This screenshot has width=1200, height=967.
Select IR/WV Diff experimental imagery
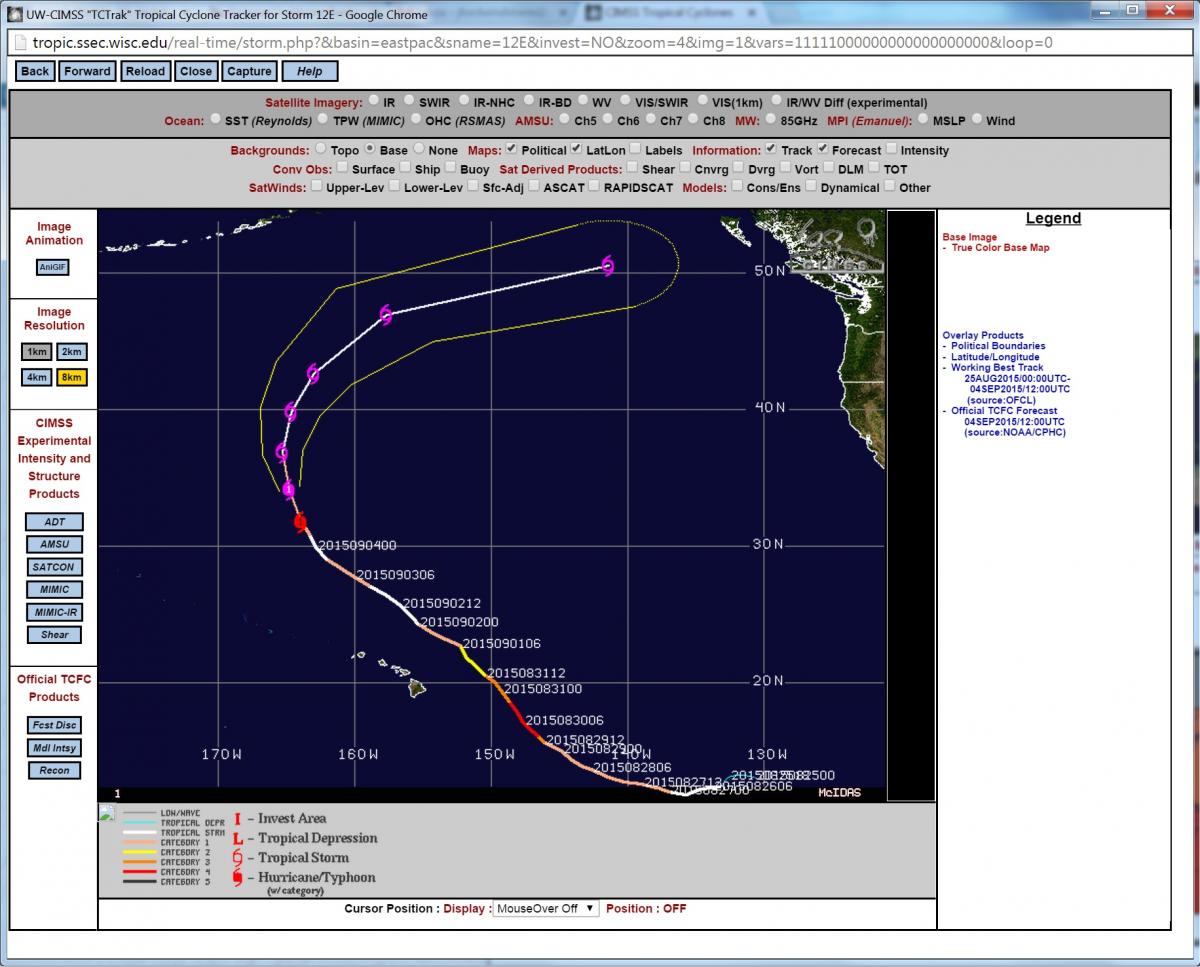pyautogui.click(x=775, y=101)
